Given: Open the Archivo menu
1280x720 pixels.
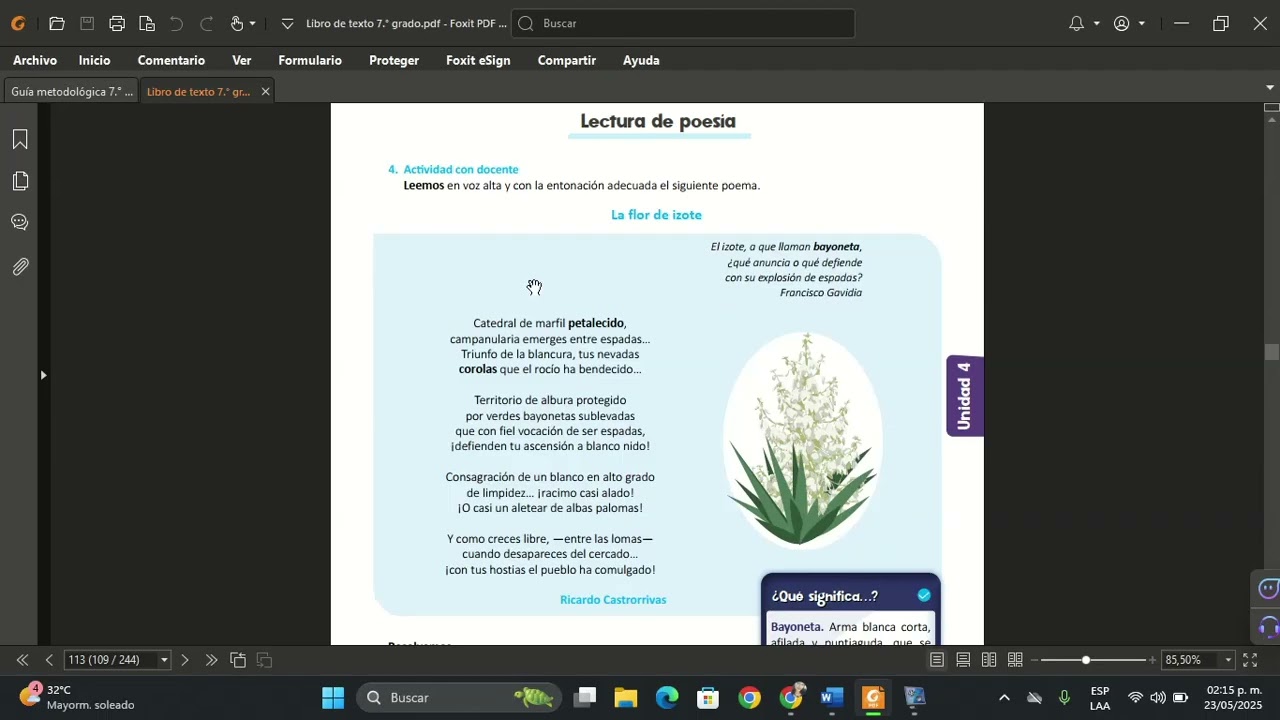Looking at the screenshot, I should [x=35, y=60].
